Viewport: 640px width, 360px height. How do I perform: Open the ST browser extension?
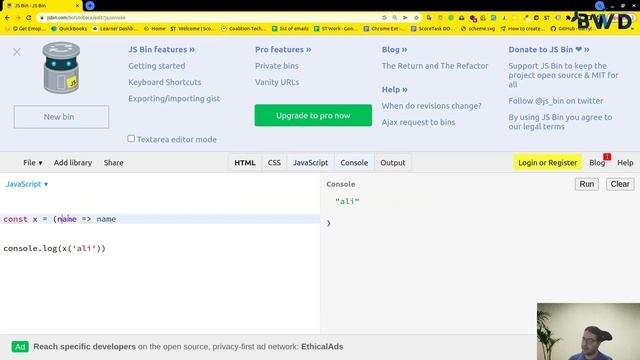(x=547, y=18)
